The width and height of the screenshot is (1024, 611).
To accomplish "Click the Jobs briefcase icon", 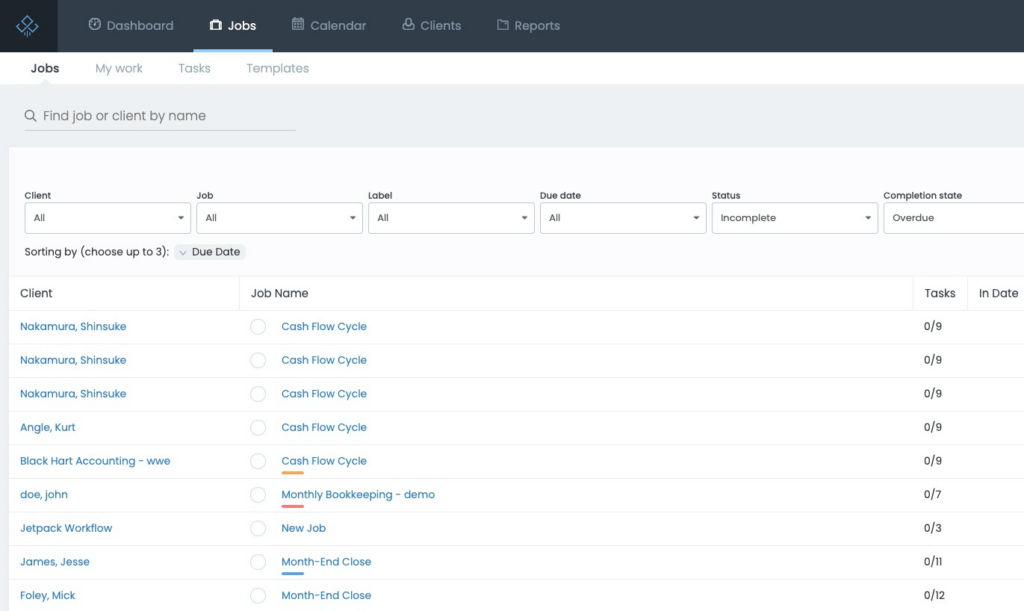I will [215, 25].
